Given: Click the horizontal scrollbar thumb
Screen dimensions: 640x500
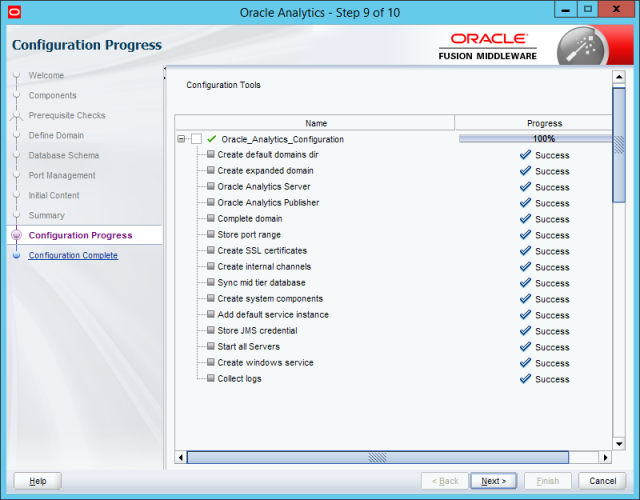Looking at the screenshot, I should coord(378,457).
